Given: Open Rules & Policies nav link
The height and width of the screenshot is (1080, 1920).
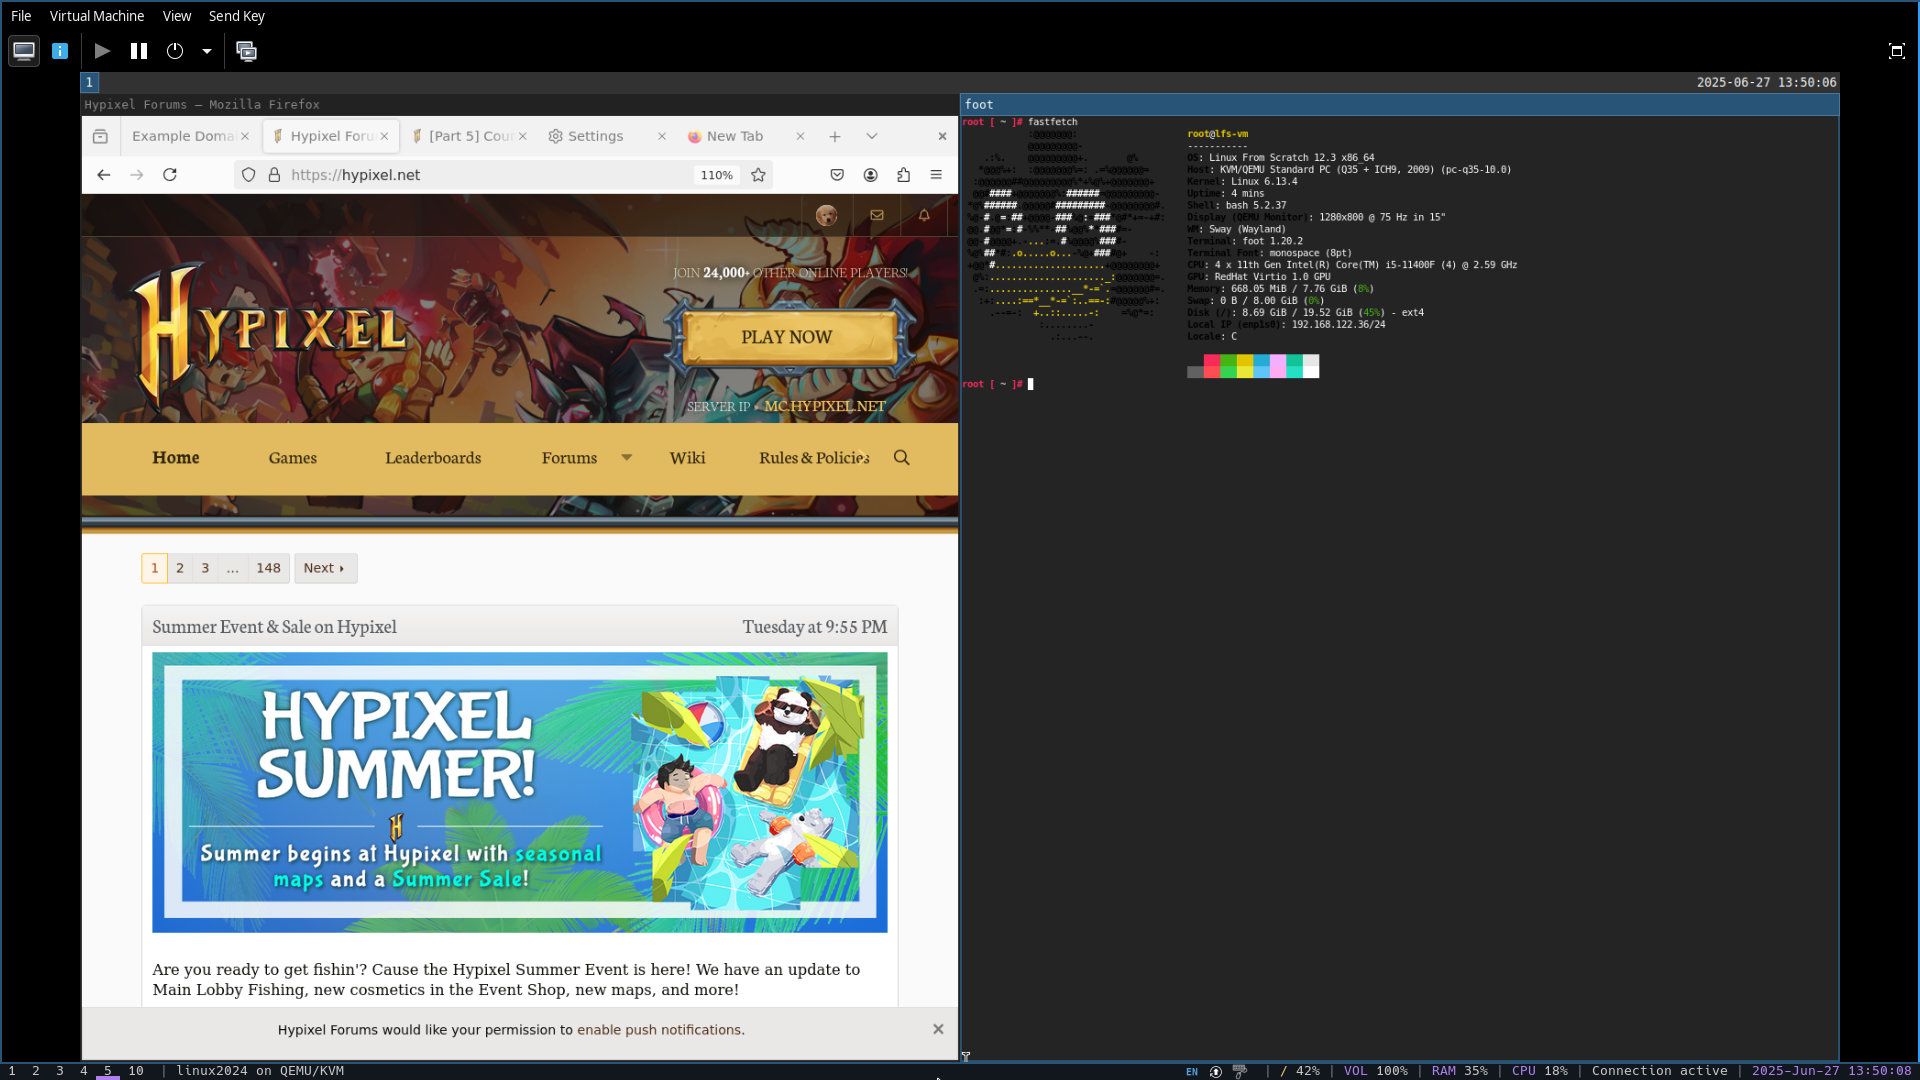Looking at the screenshot, I should pos(814,458).
